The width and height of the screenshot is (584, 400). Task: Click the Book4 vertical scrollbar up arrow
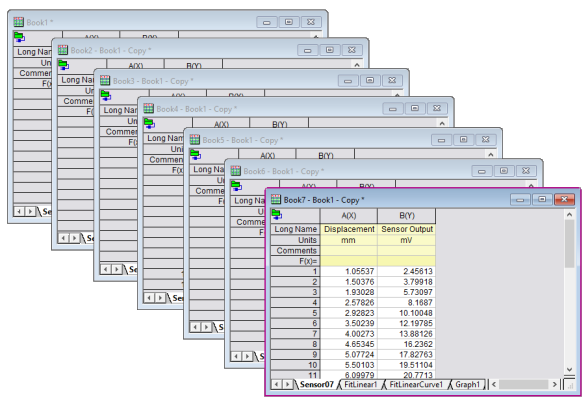click(x=442, y=123)
